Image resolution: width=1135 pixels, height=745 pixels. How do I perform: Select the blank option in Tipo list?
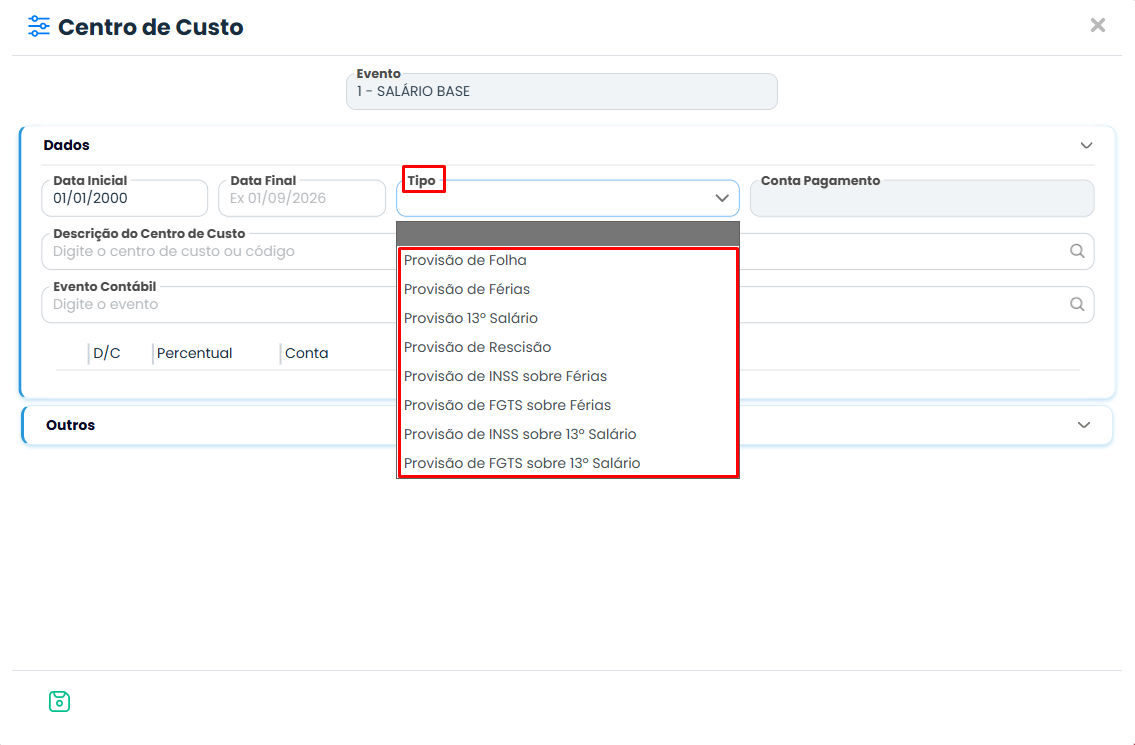pyautogui.click(x=568, y=234)
